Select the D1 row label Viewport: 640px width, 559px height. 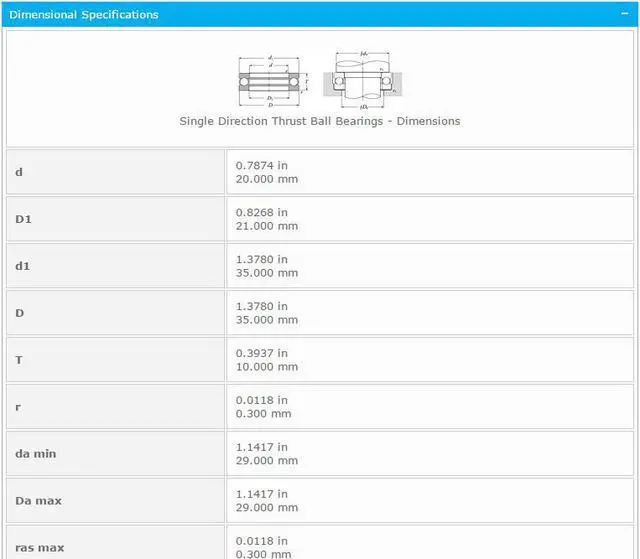(x=23, y=219)
